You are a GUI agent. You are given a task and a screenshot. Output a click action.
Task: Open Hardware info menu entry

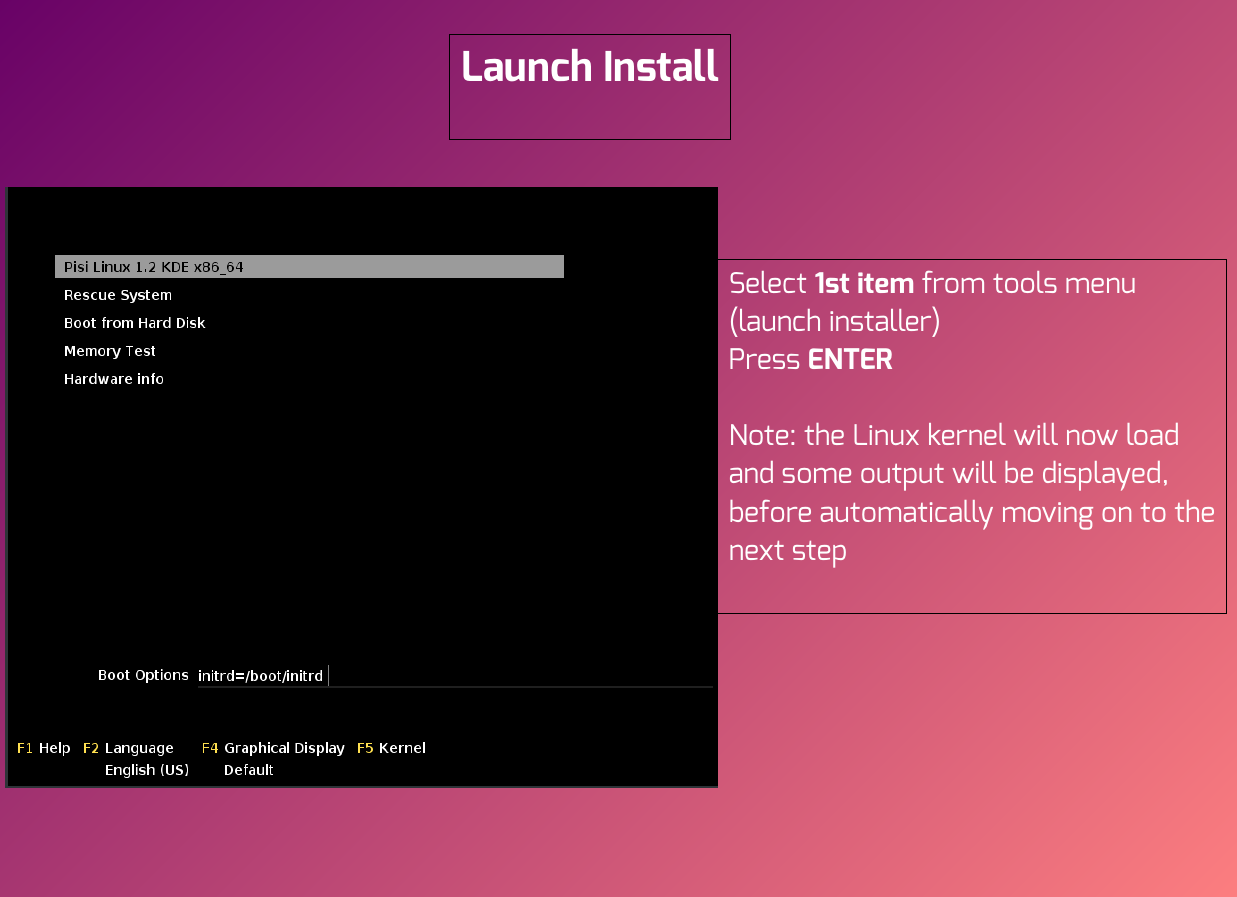pos(114,379)
